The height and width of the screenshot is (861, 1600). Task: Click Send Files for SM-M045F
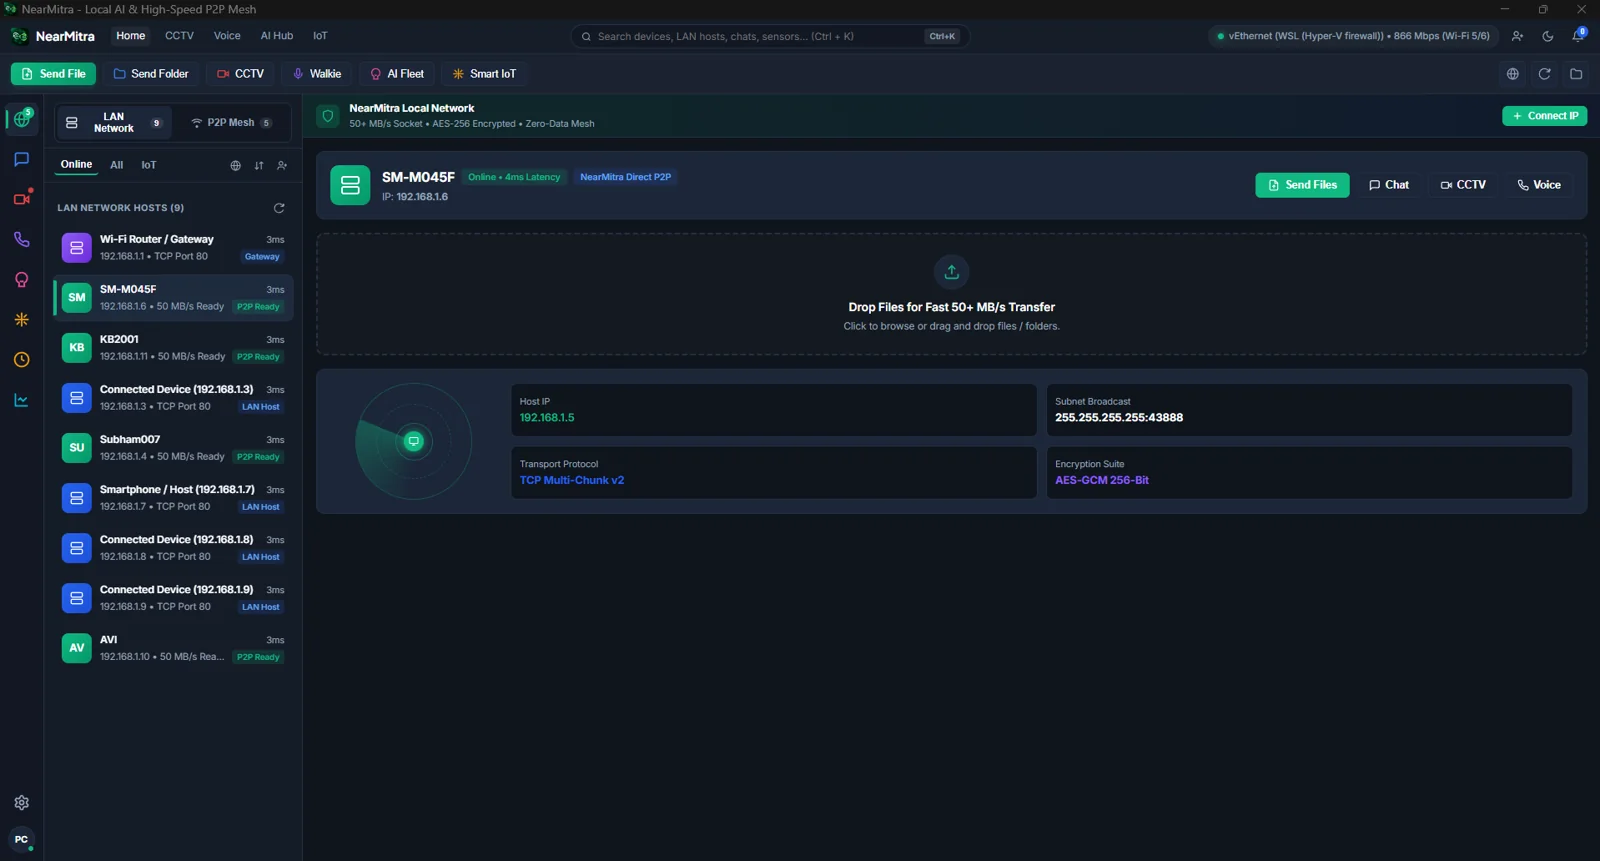click(x=1302, y=185)
